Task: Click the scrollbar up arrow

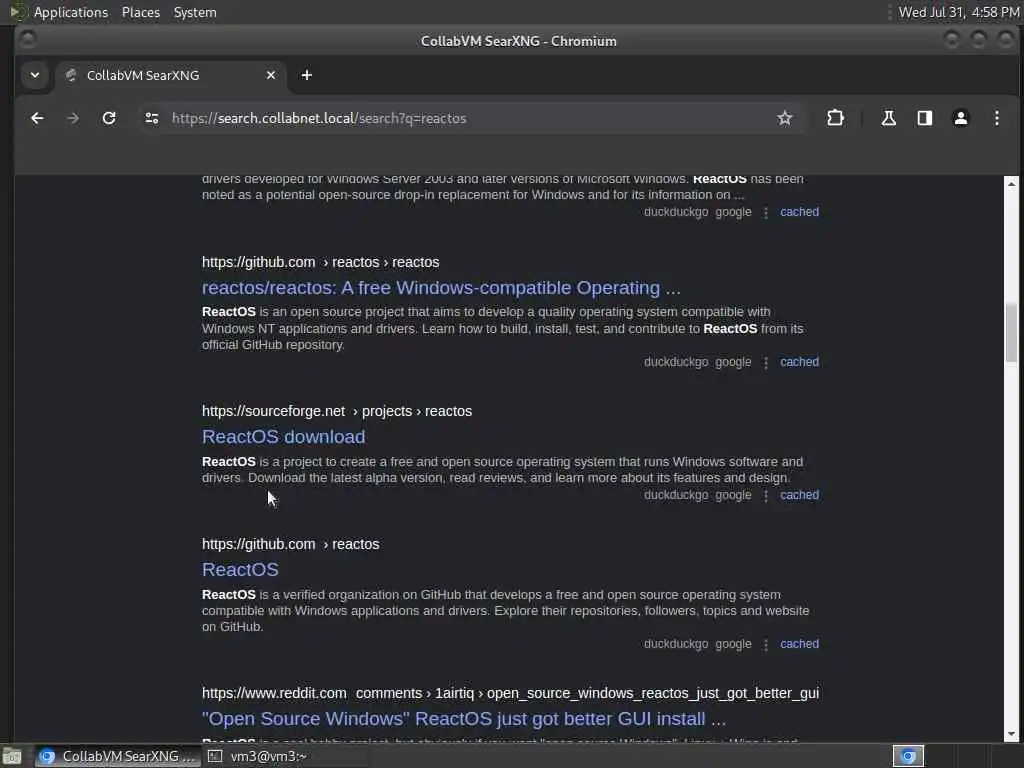Action: tap(1011, 184)
